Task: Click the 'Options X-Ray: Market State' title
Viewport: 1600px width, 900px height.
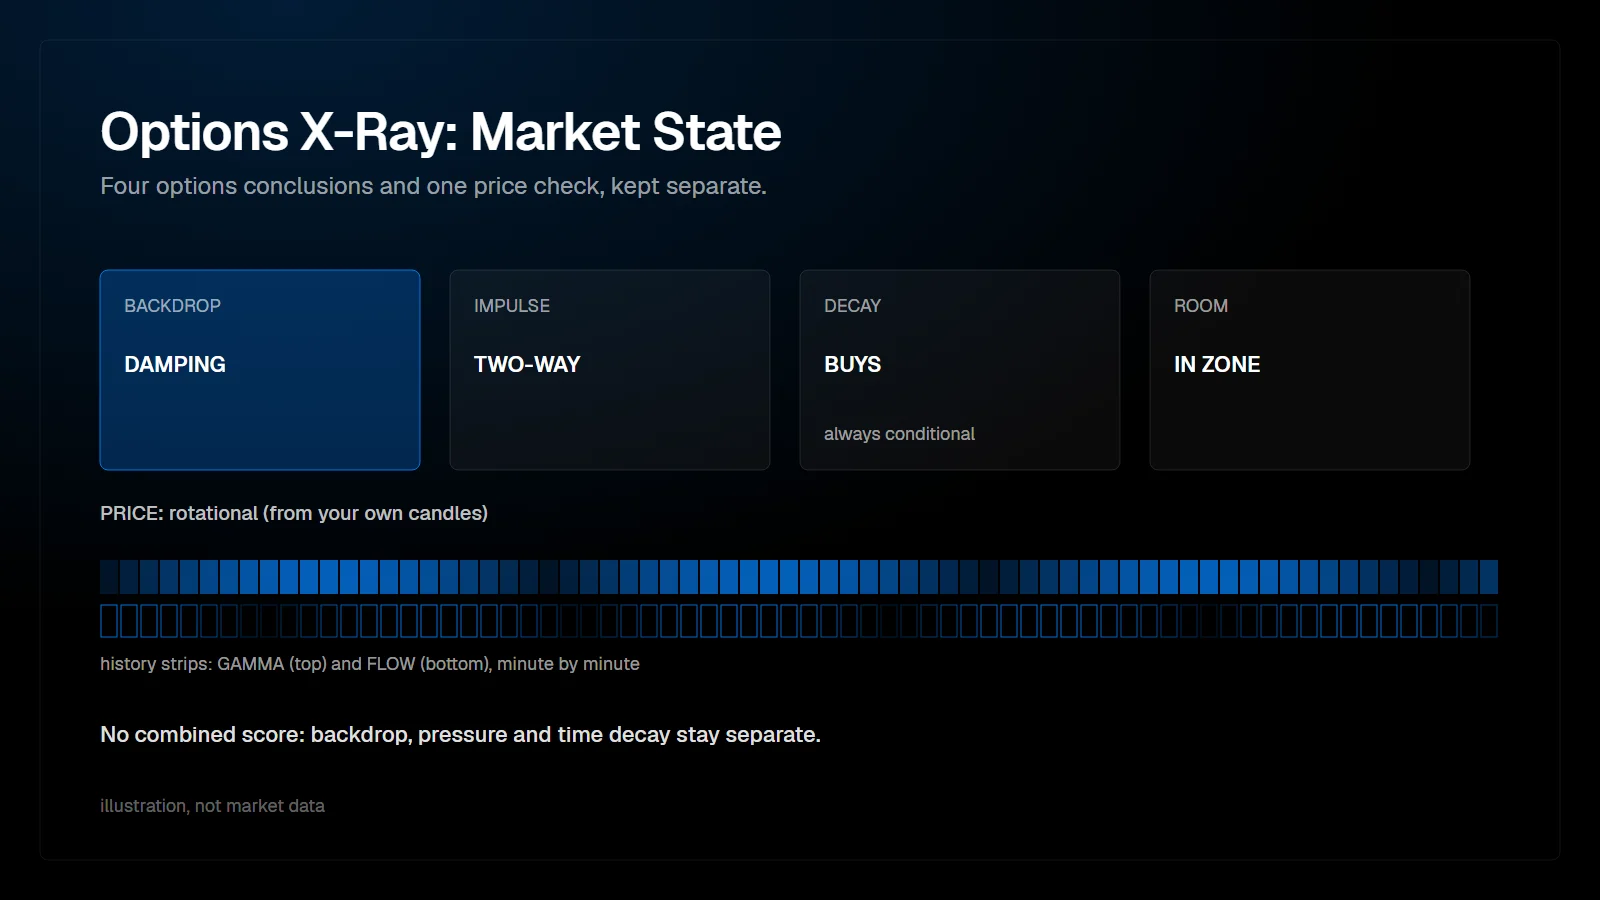Action: pyautogui.click(x=441, y=132)
